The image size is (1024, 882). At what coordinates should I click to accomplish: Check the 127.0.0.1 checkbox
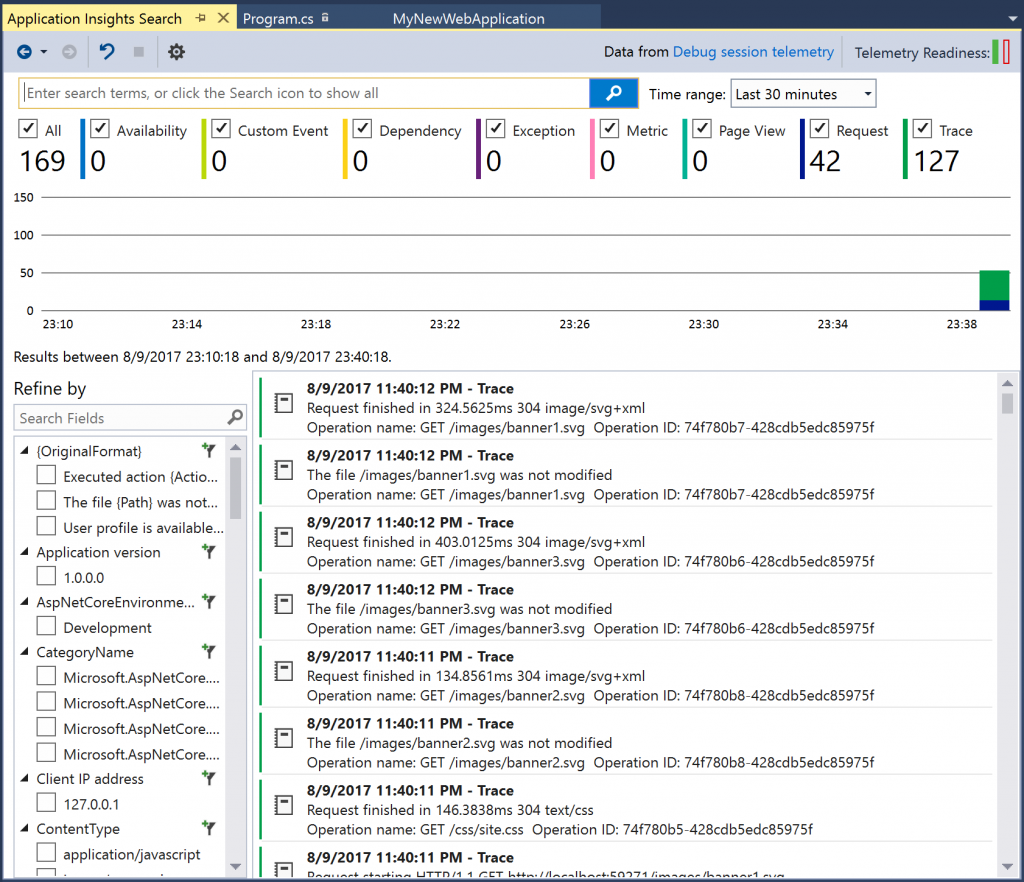(46, 802)
